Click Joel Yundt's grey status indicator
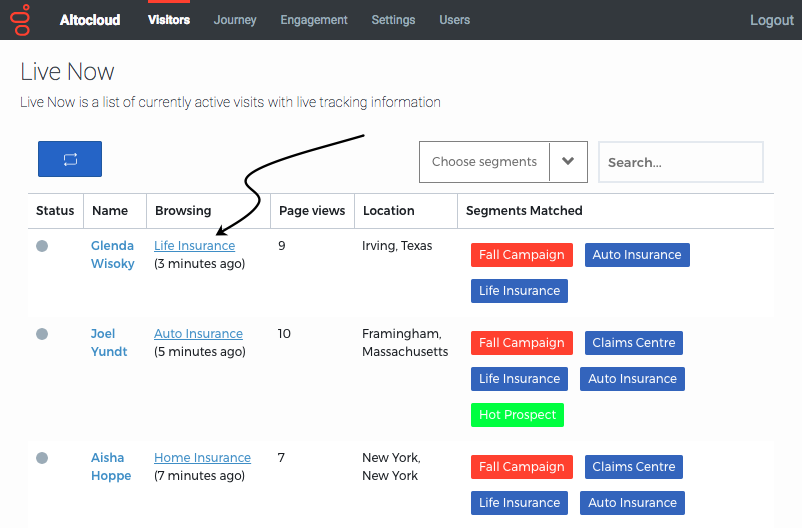Viewport: 802px width, 528px height. tap(42, 334)
